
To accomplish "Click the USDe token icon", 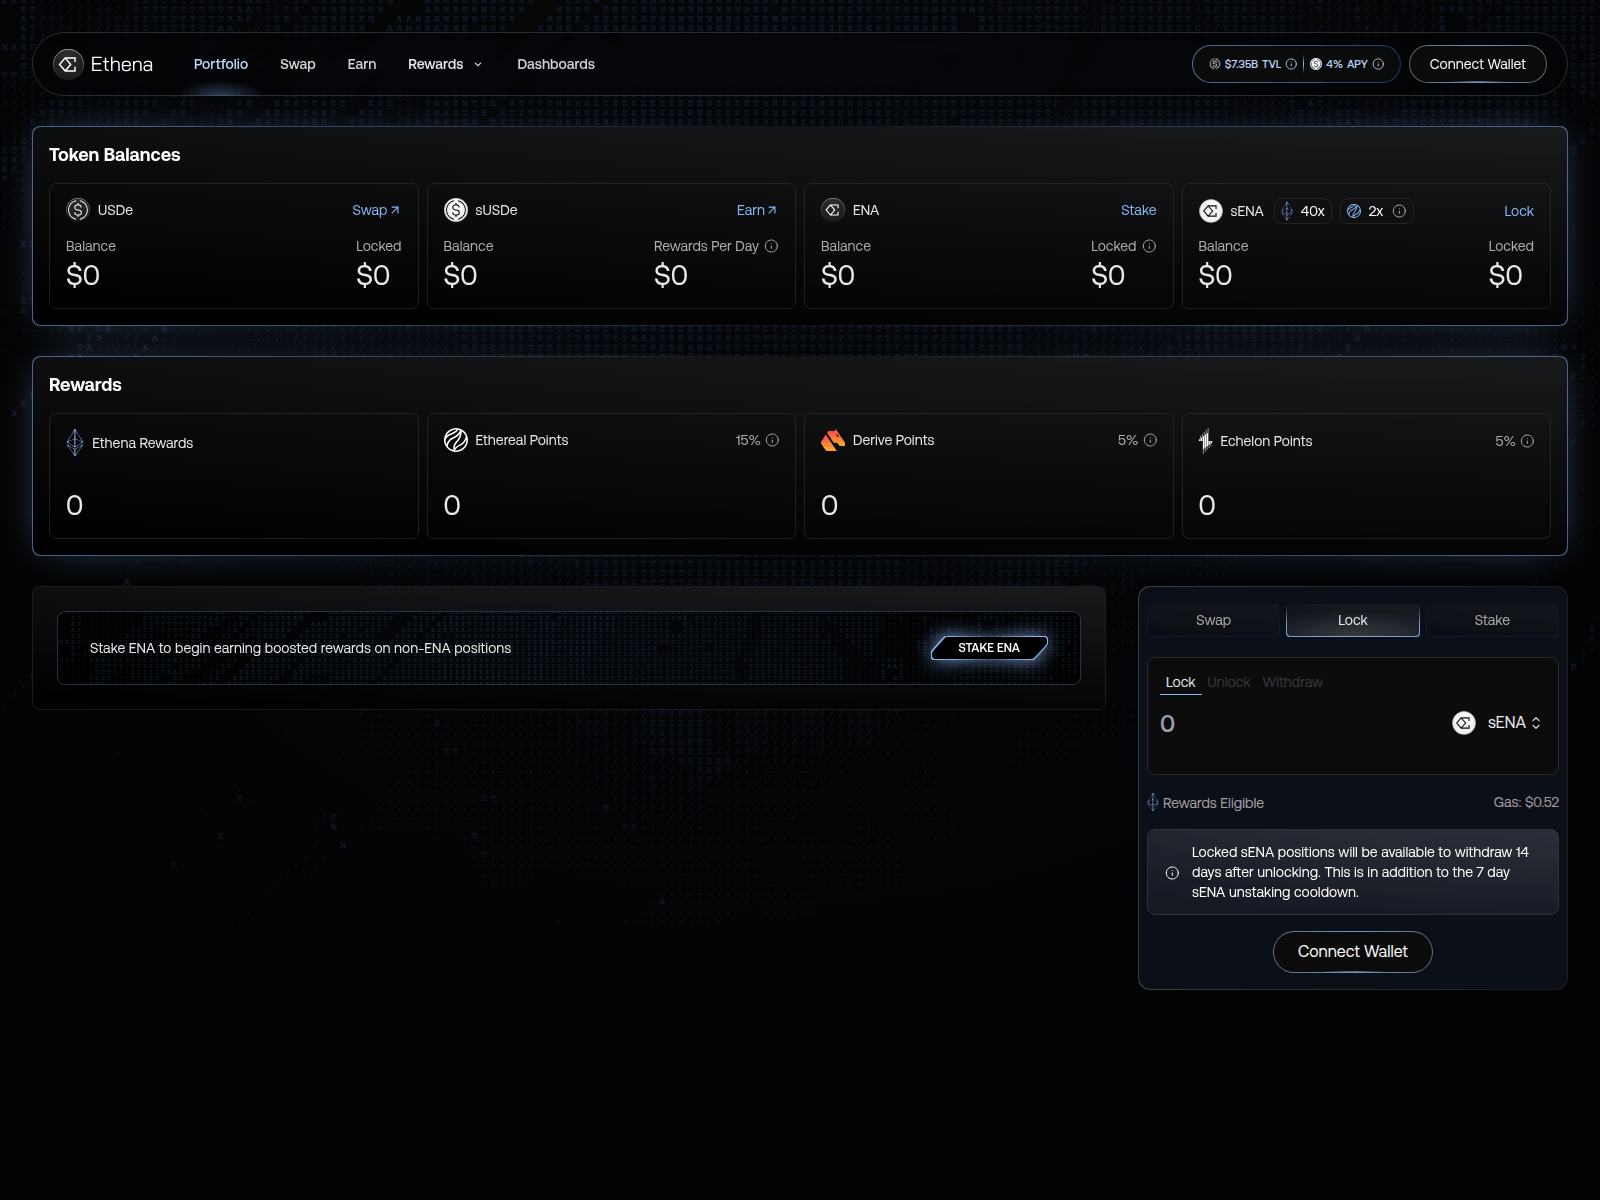I will pos(78,210).
